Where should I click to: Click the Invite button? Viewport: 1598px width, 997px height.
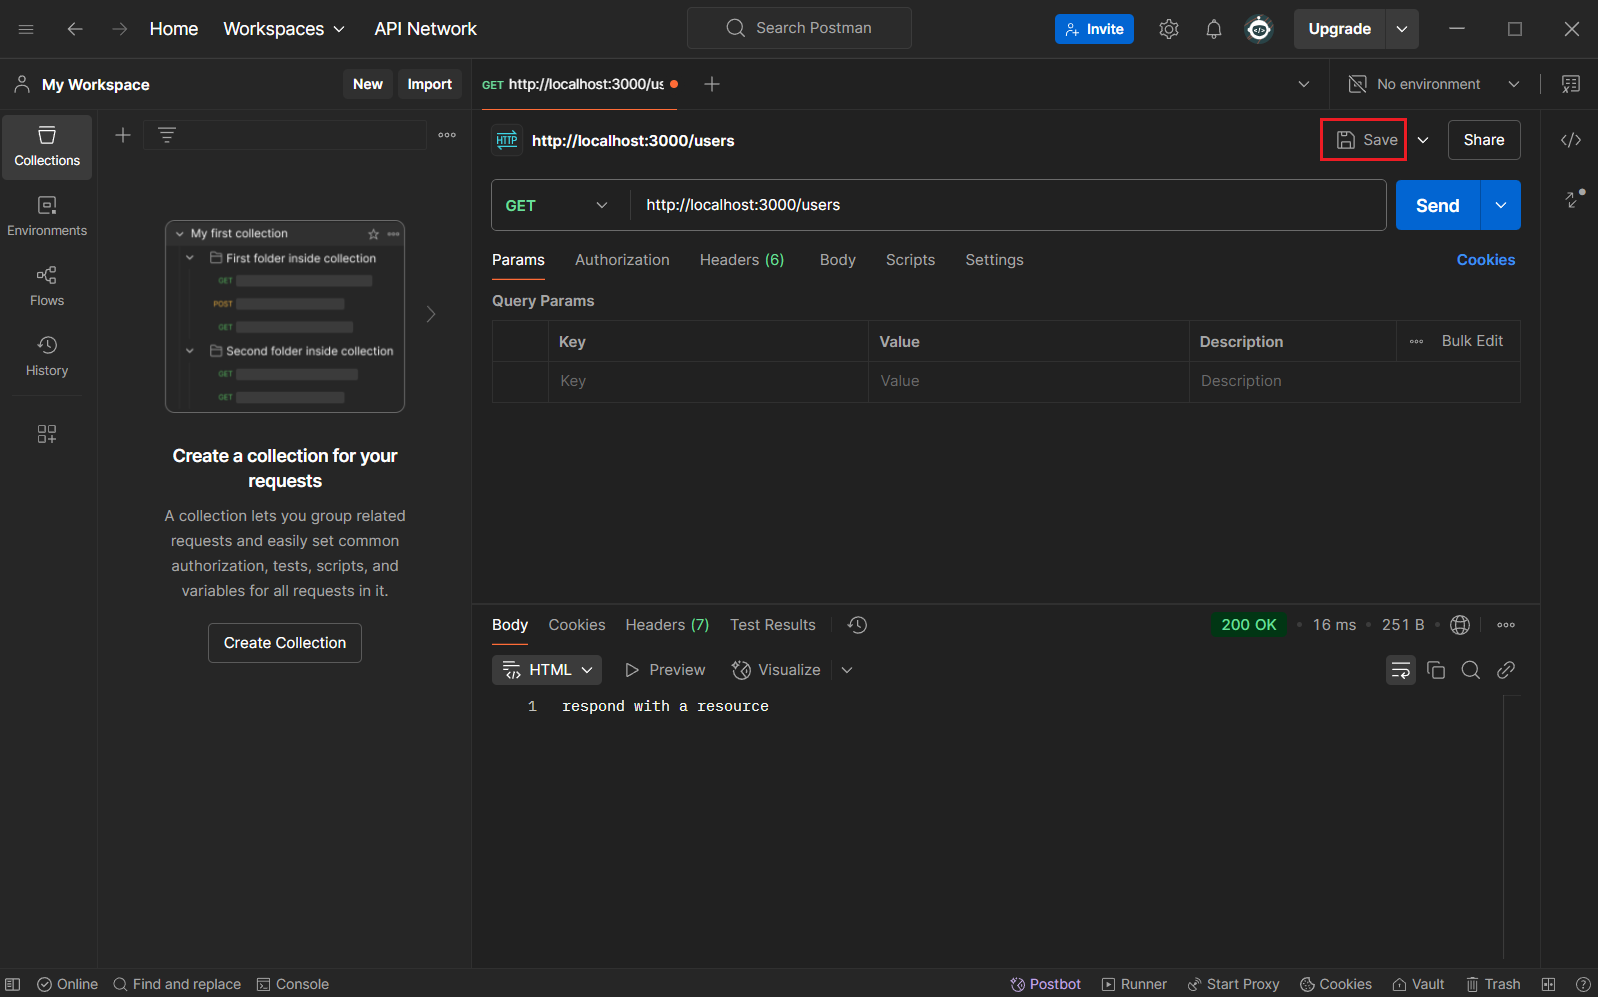[x=1094, y=29]
